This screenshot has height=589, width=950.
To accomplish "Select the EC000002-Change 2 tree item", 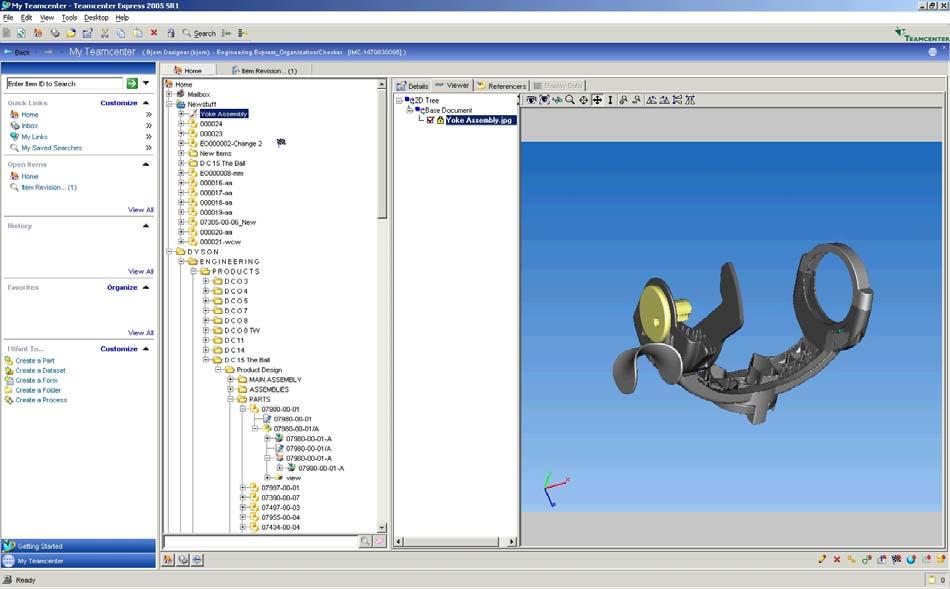I will click(x=231, y=144).
